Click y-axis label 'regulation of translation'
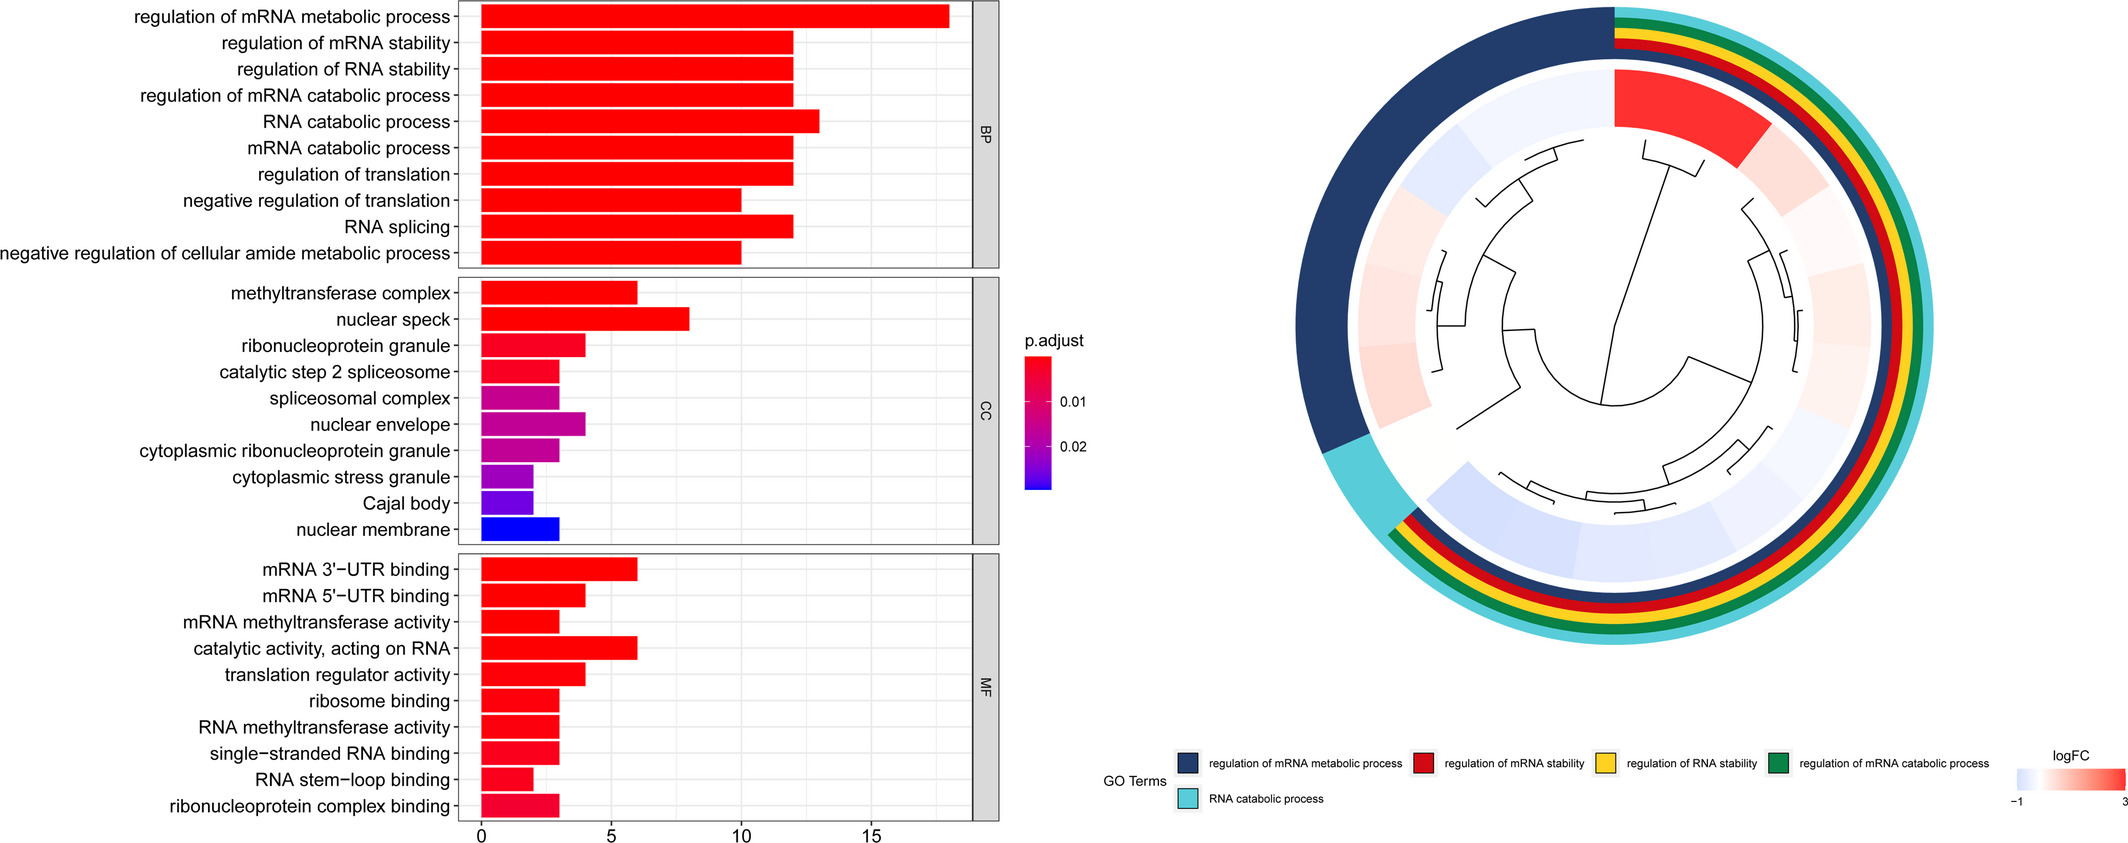This screenshot has width=2128, height=843. click(x=354, y=175)
